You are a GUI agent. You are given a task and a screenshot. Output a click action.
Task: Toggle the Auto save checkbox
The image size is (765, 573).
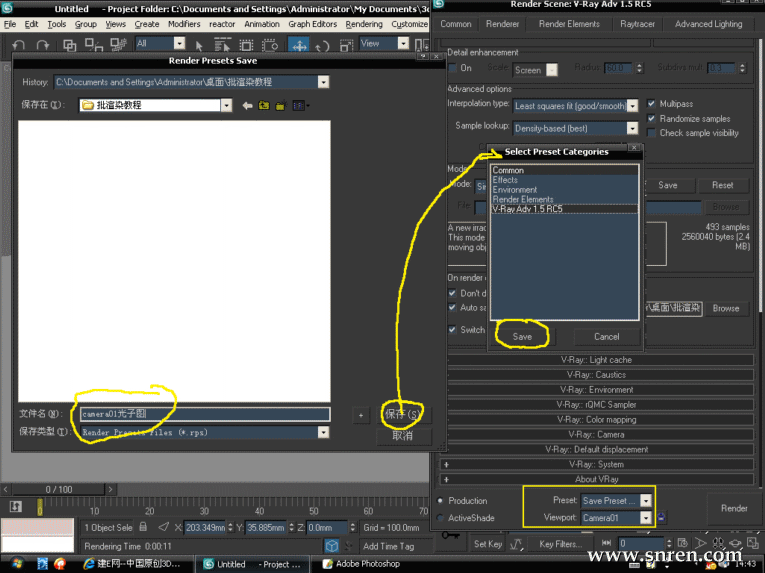click(x=452, y=307)
